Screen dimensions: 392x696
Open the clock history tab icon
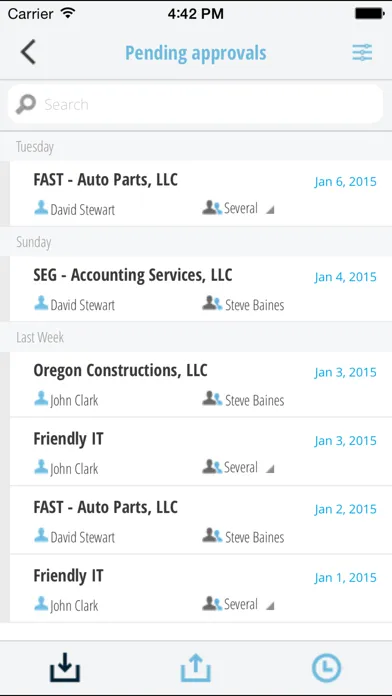pos(326,668)
